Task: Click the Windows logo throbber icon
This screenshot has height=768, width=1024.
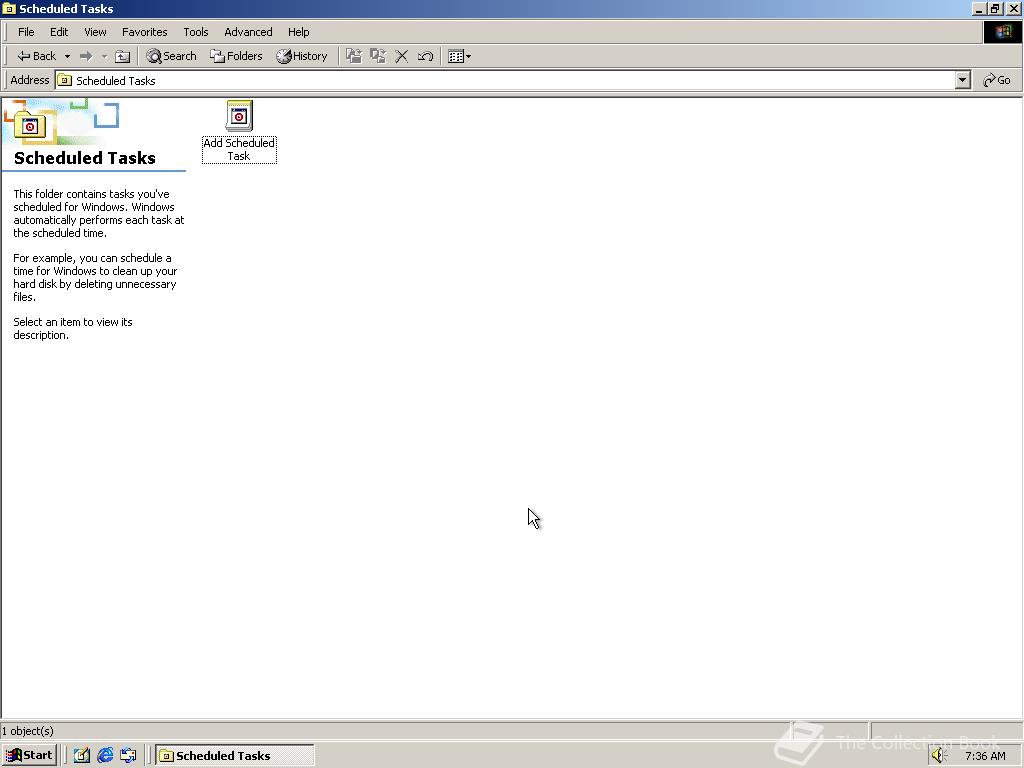Action: (1002, 32)
